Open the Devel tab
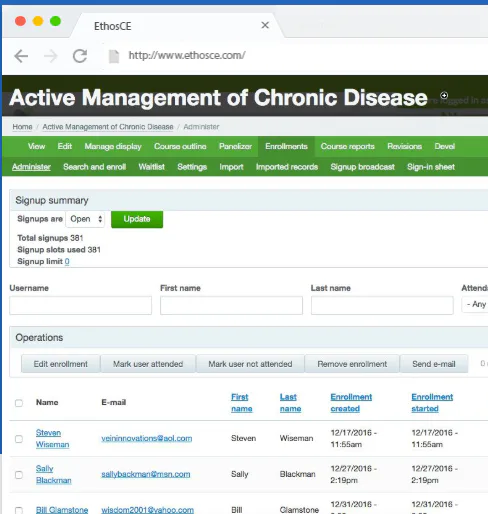 click(x=445, y=146)
